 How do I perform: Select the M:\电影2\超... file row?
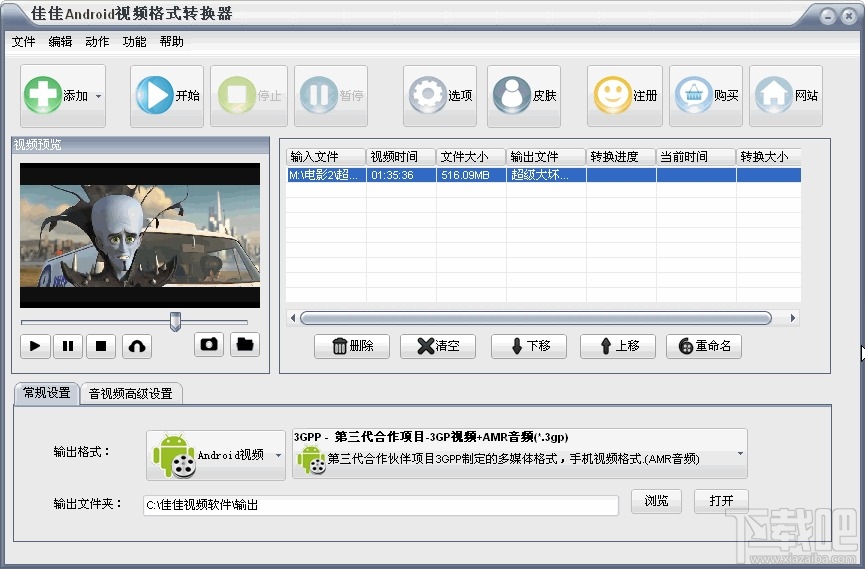[x=543, y=175]
